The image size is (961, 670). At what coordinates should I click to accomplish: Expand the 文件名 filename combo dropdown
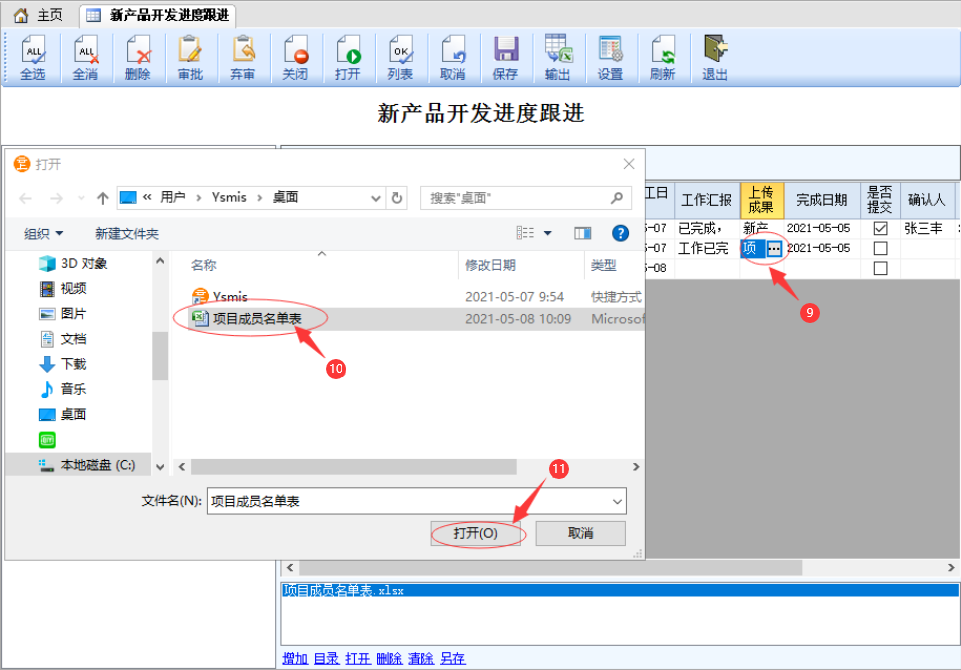617,501
